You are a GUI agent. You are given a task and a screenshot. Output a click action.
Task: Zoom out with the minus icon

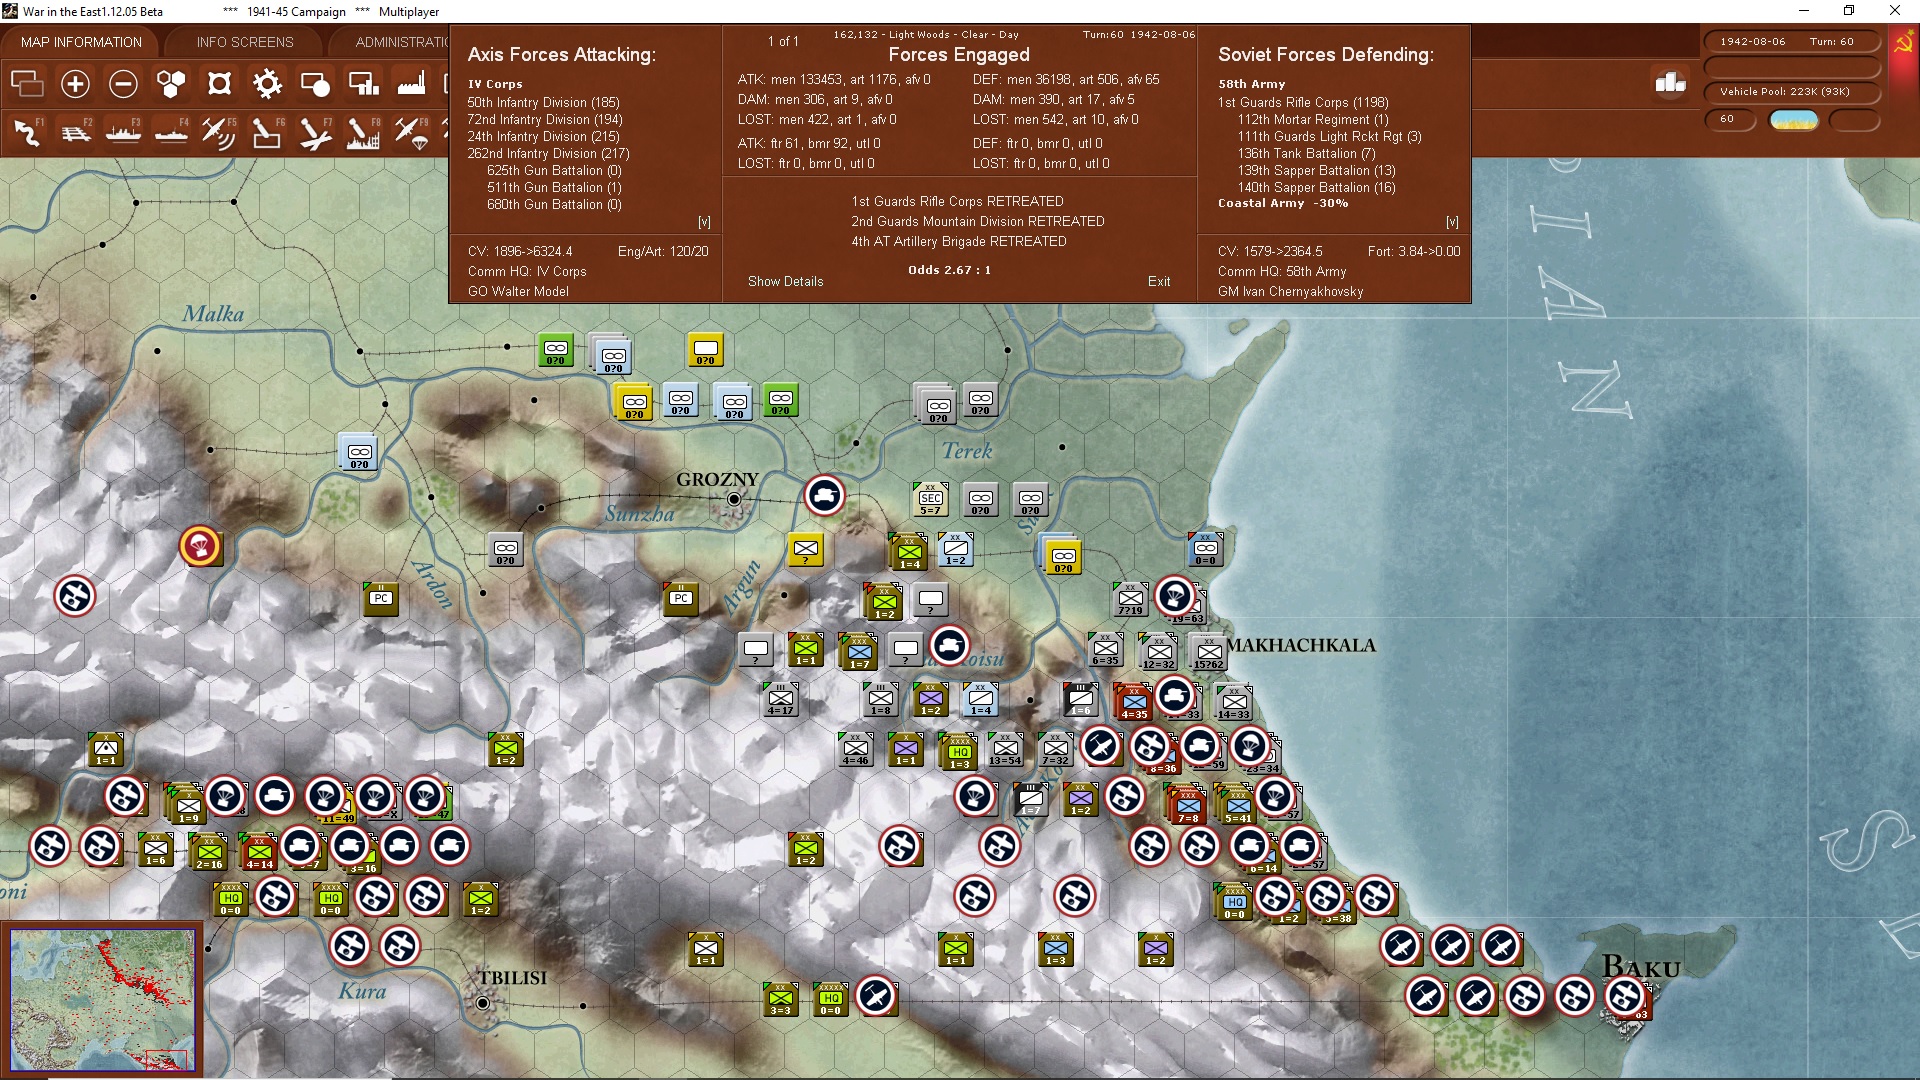pos(123,84)
